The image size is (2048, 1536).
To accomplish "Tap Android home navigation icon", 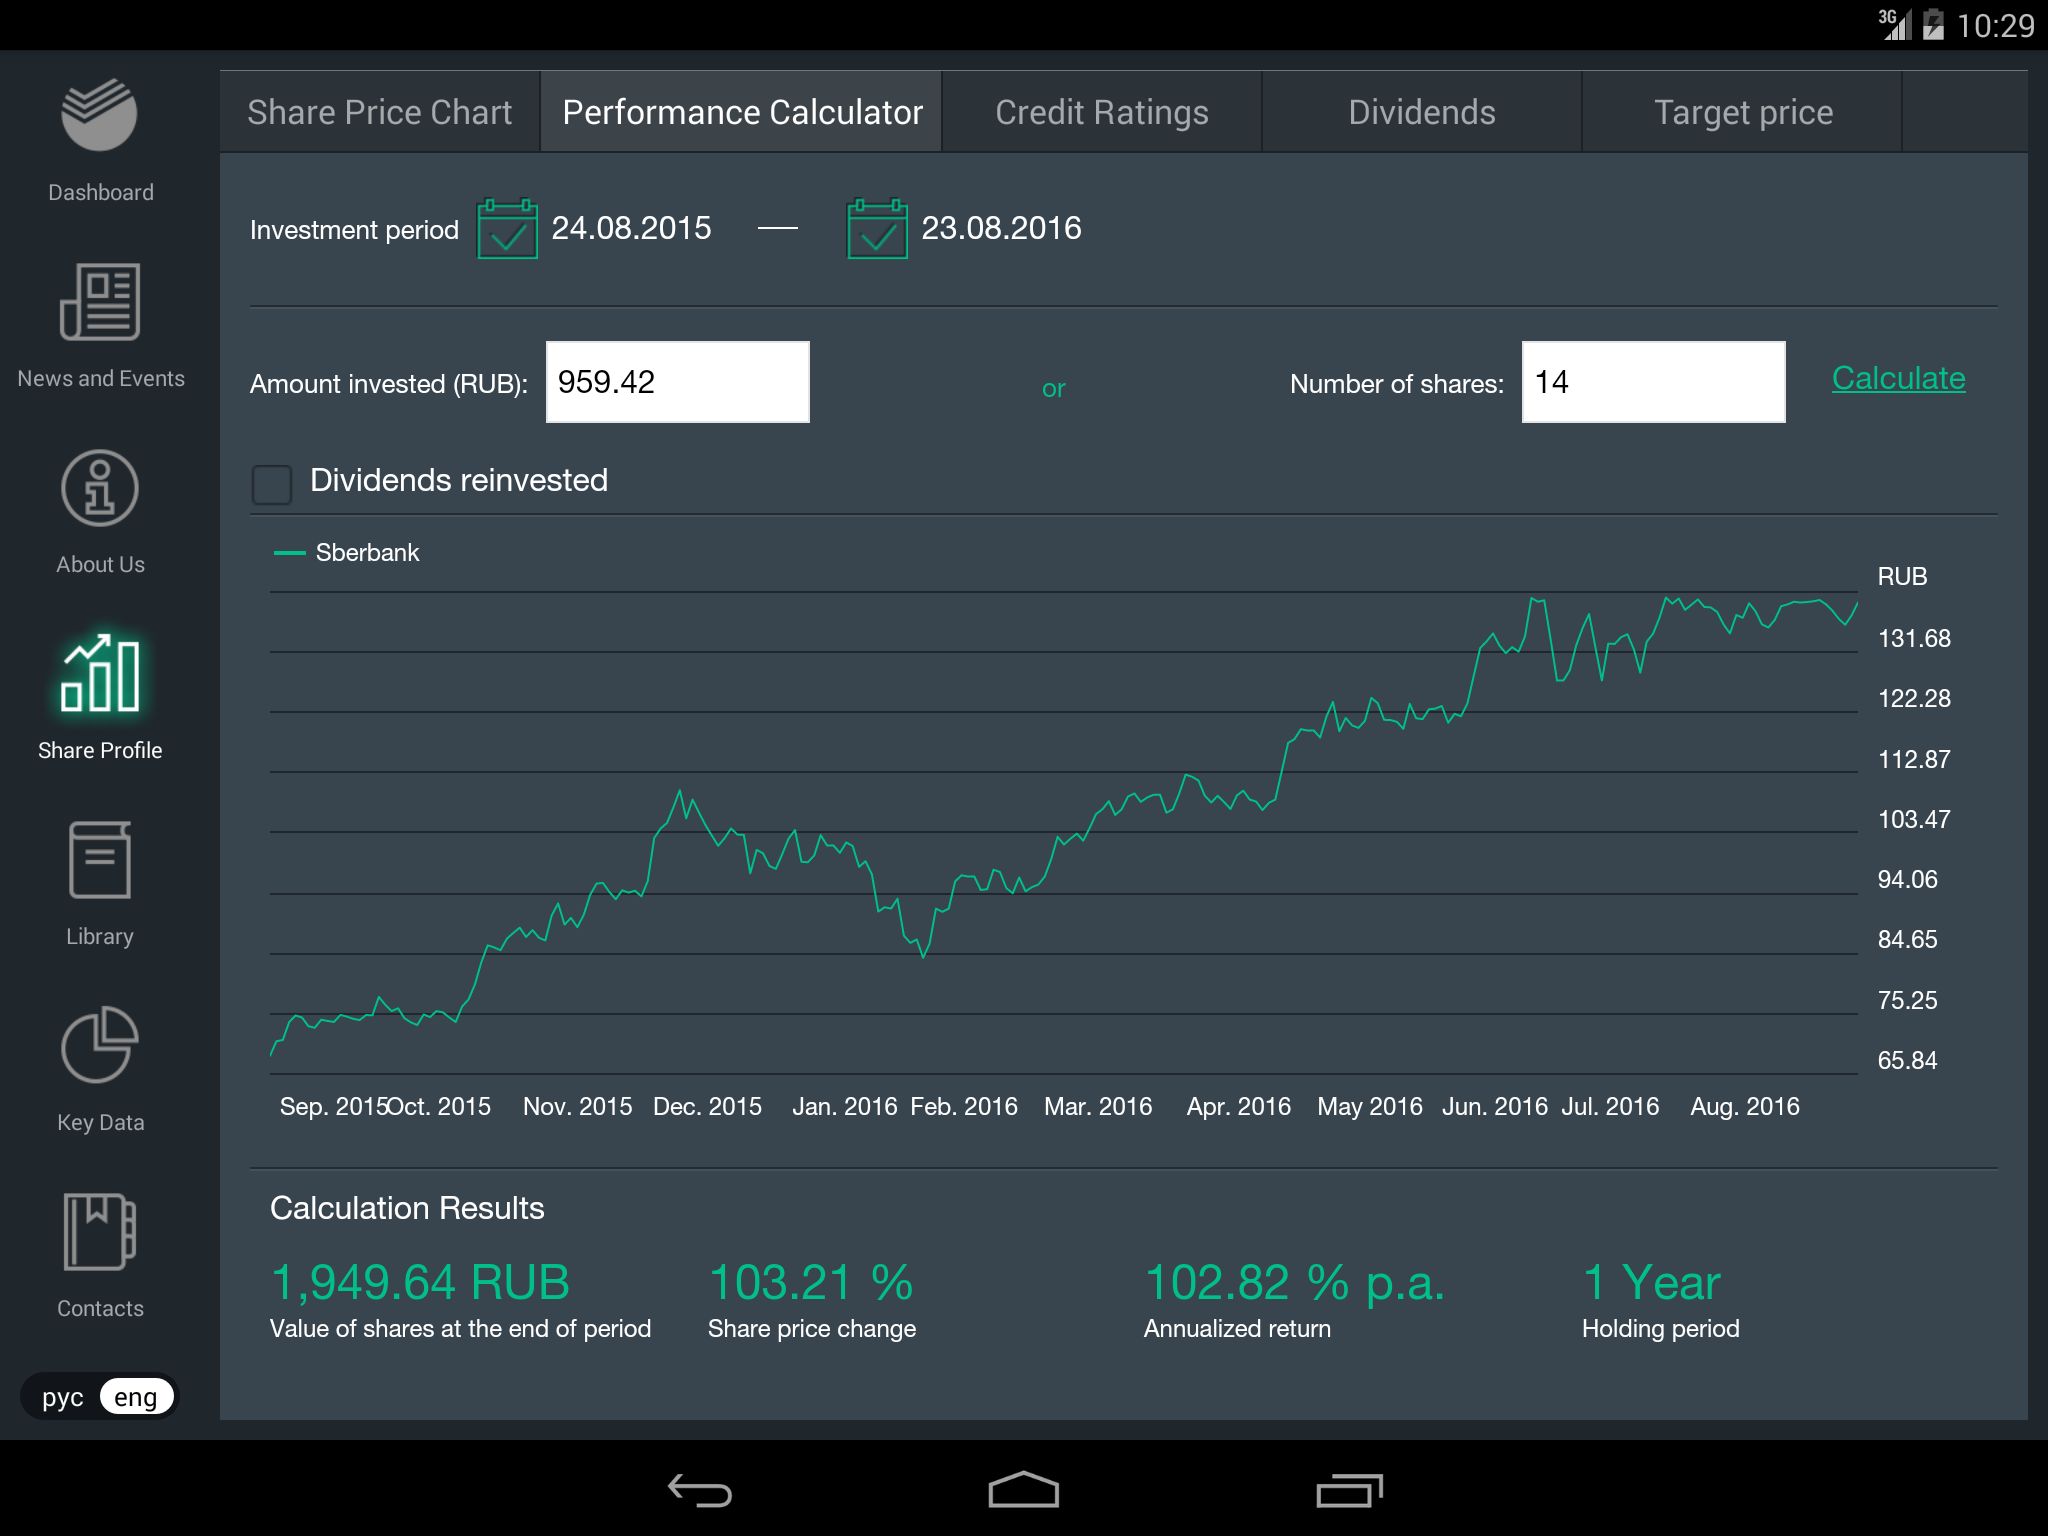I will tap(1023, 1491).
